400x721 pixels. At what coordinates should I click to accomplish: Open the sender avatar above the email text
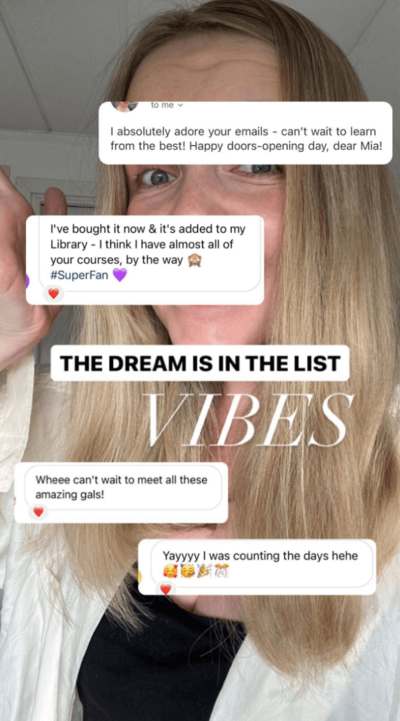[x=124, y=106]
